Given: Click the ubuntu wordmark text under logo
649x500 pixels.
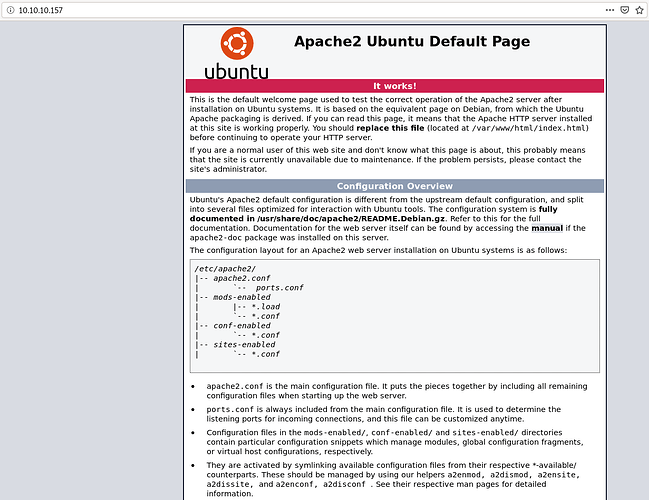Looking at the screenshot, I should (236, 72).
